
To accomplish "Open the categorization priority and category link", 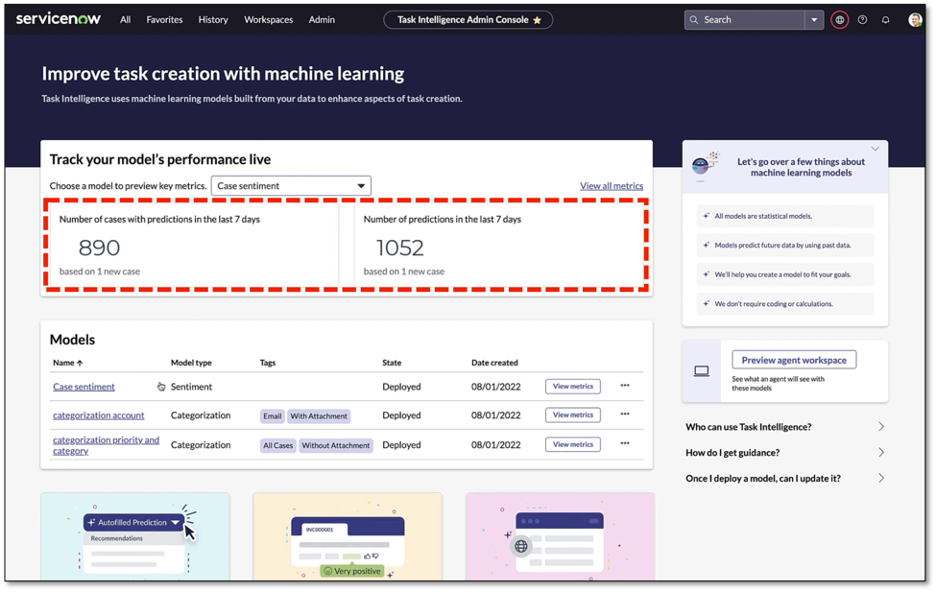I will coord(106,445).
